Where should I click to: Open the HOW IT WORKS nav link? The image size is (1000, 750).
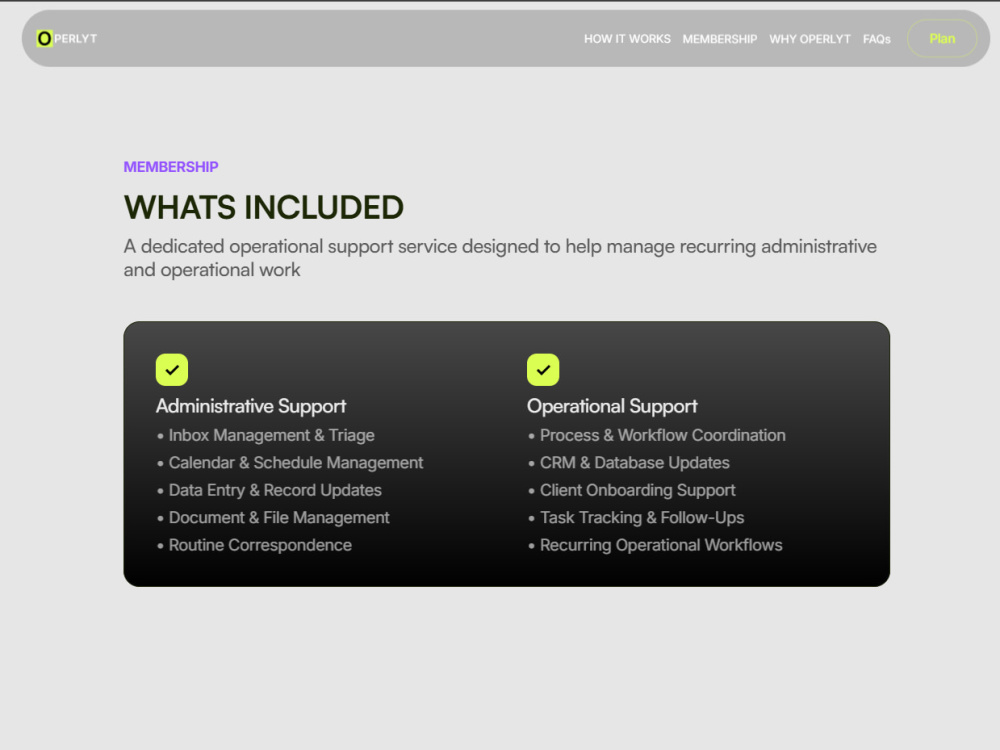pyautogui.click(x=627, y=39)
